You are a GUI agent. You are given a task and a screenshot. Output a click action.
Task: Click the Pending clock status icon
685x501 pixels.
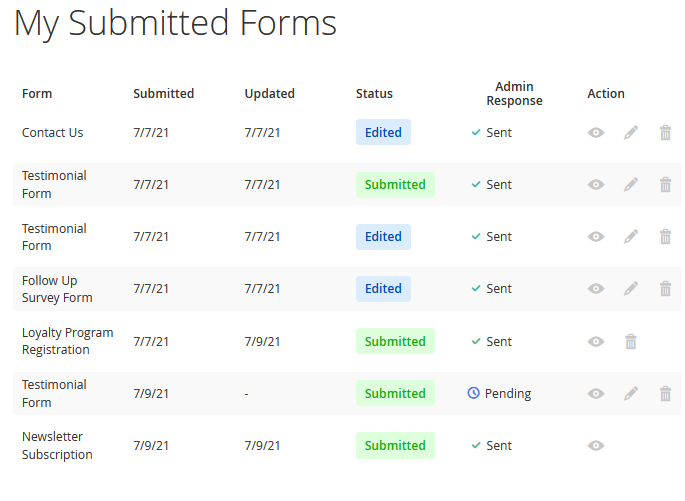tap(474, 394)
